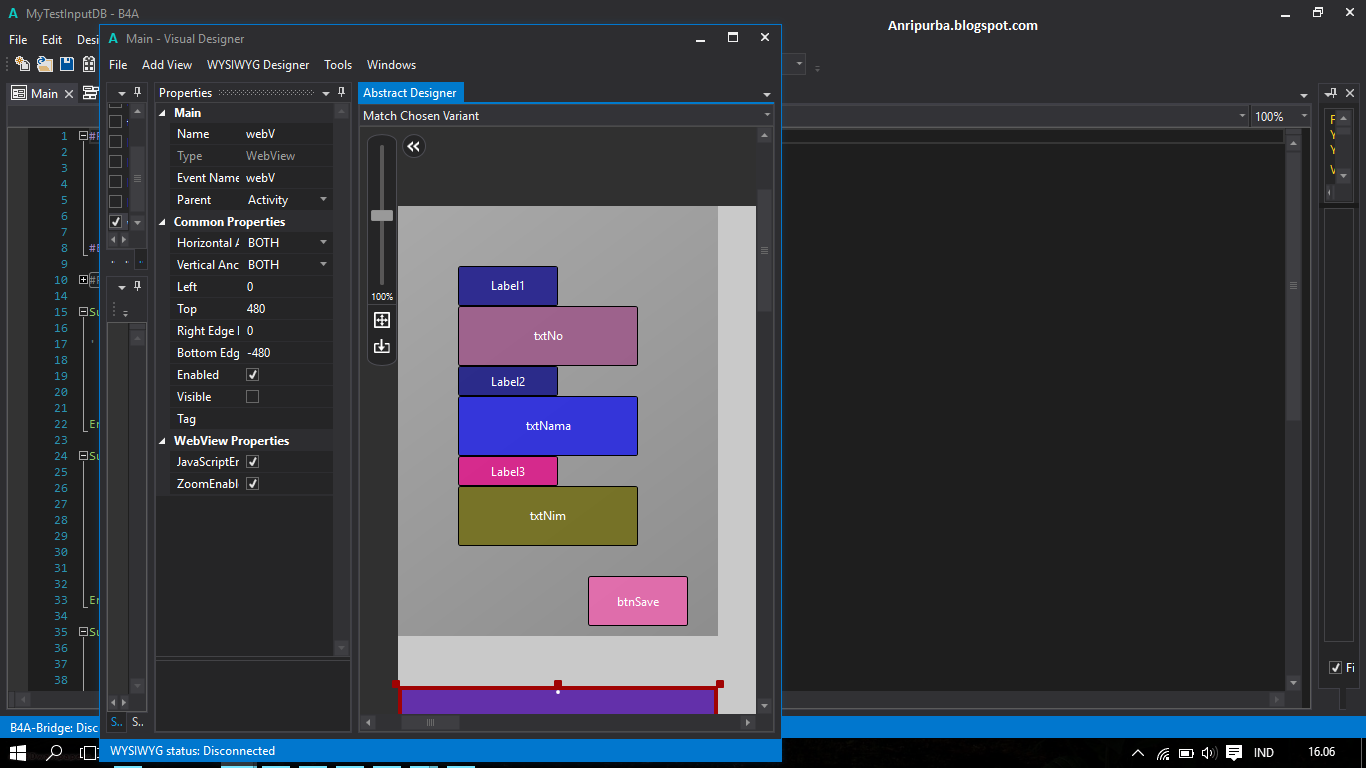
Task: Click the floppy disk save icon in B4A toolbar
Action: pyautogui.click(x=67, y=64)
